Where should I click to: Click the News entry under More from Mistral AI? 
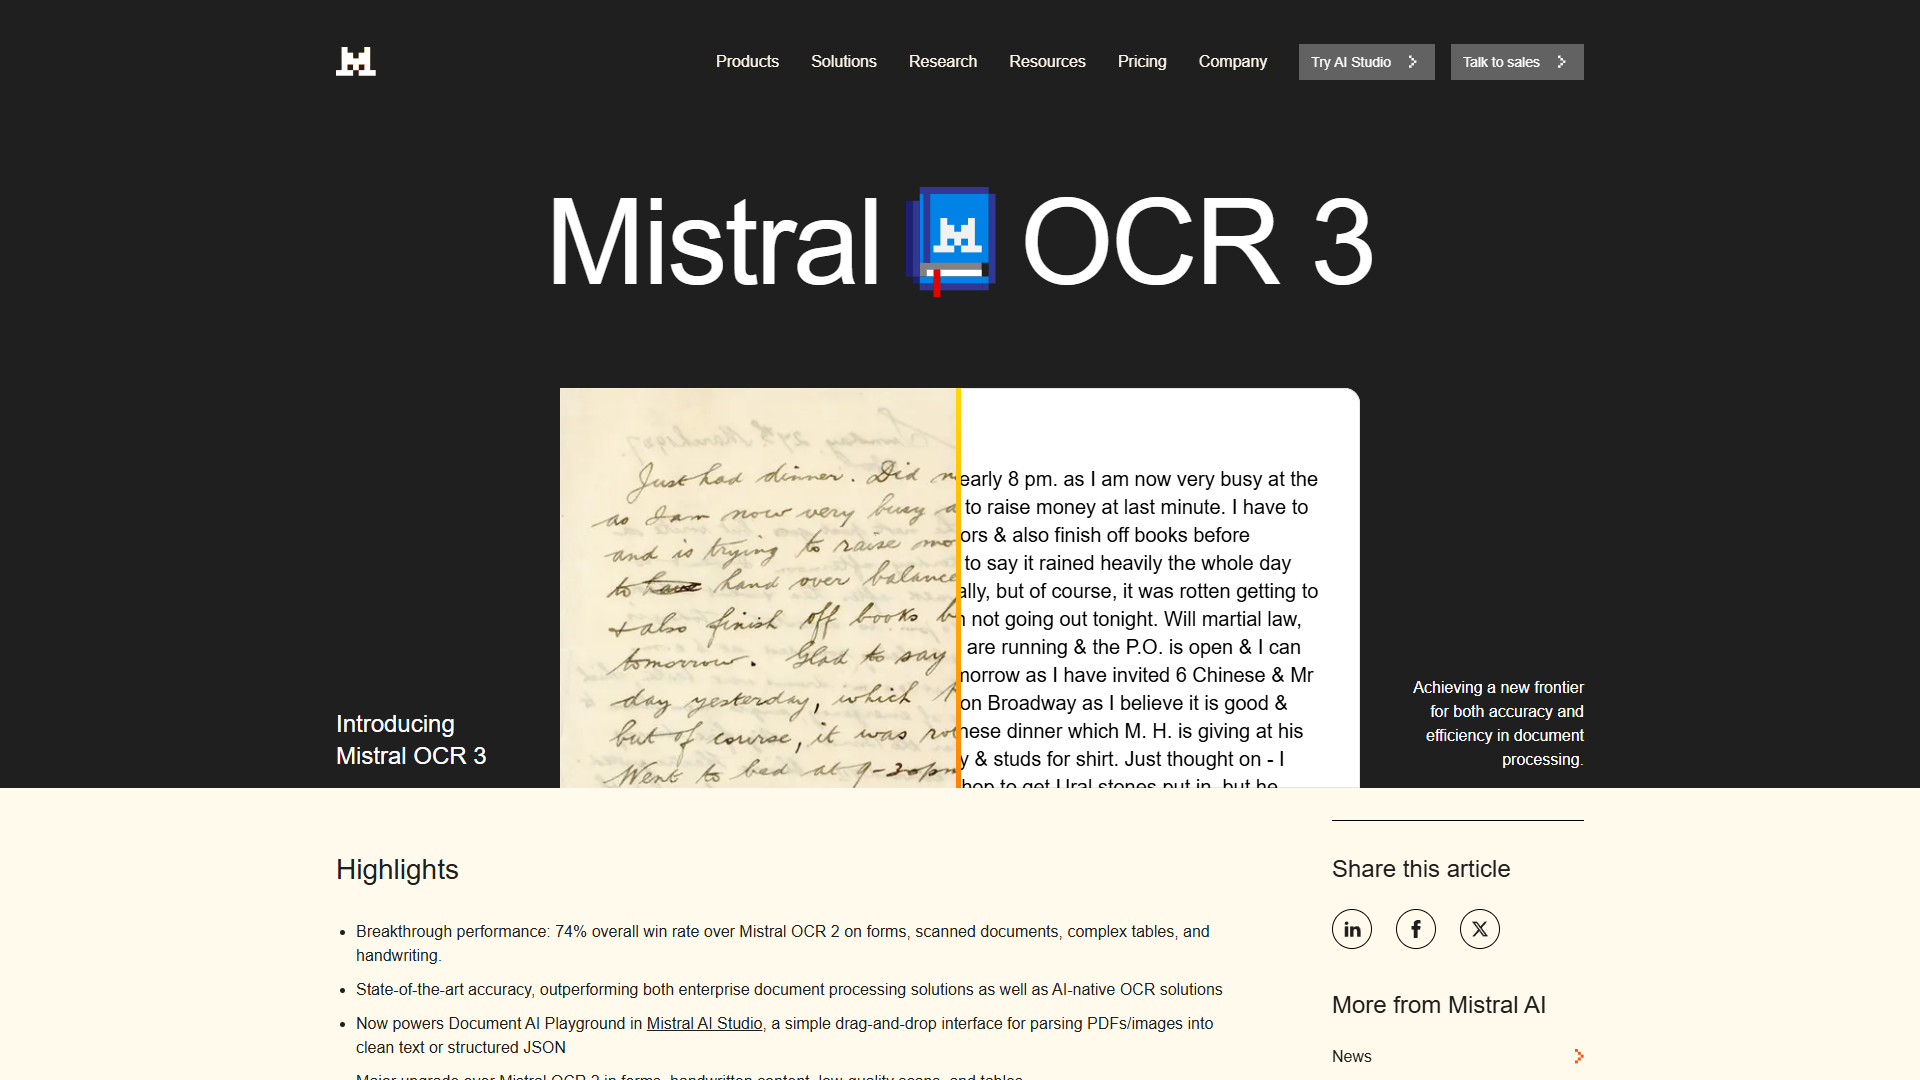(1351, 1056)
